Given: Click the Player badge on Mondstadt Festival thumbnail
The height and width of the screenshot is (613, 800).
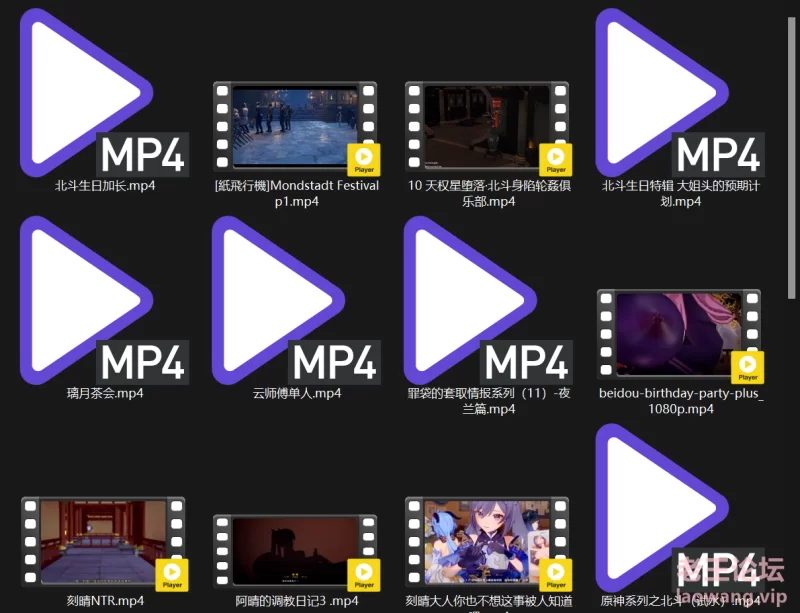Looking at the screenshot, I should pyautogui.click(x=364, y=159).
